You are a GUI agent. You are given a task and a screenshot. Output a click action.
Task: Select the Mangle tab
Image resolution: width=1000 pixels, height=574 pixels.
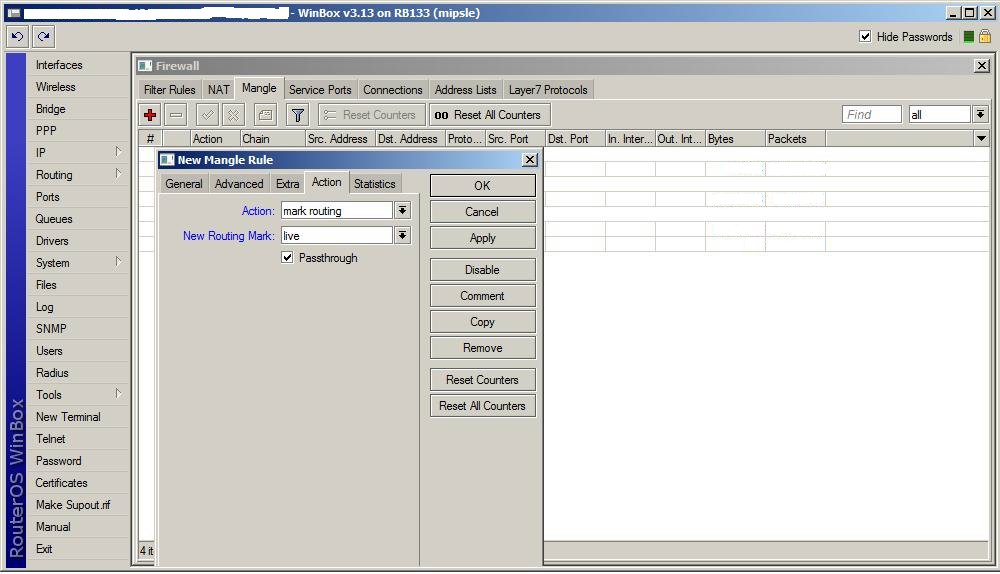pos(259,89)
